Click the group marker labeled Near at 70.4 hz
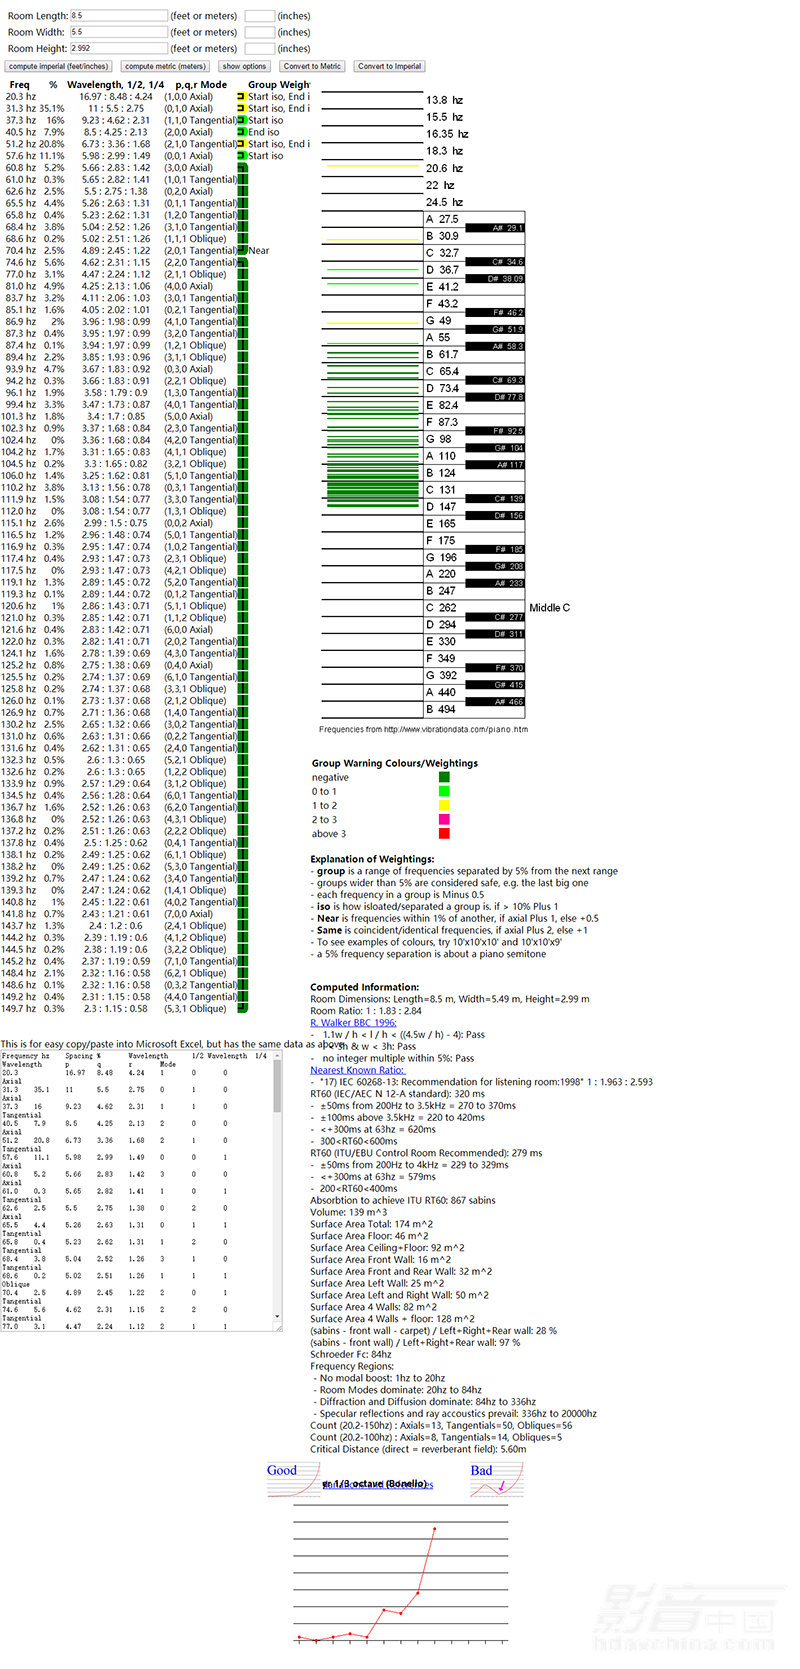Image resolution: width=800 pixels, height=1669 pixels. (242, 250)
